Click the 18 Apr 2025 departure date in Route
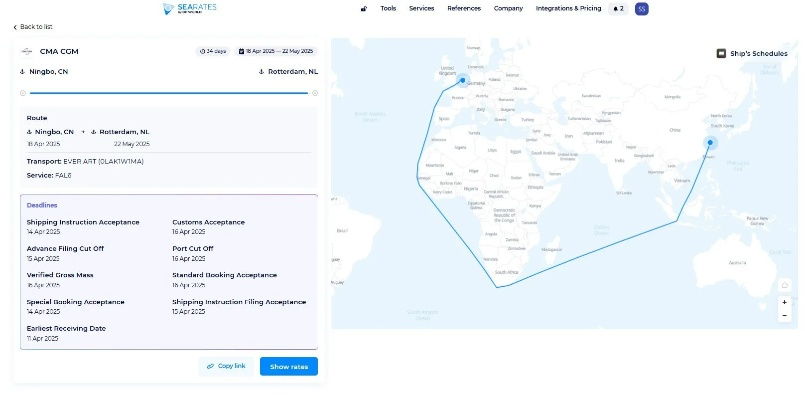Screen dimensions: 805x400 click(43, 144)
